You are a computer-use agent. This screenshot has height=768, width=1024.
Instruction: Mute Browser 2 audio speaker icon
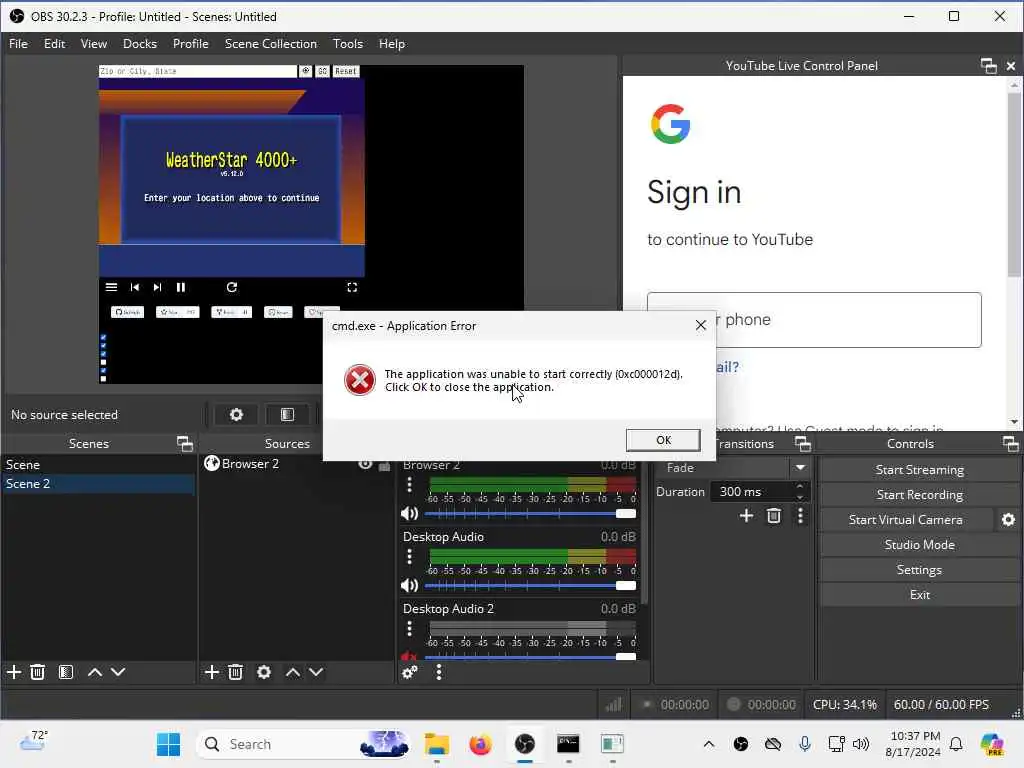[409, 513]
